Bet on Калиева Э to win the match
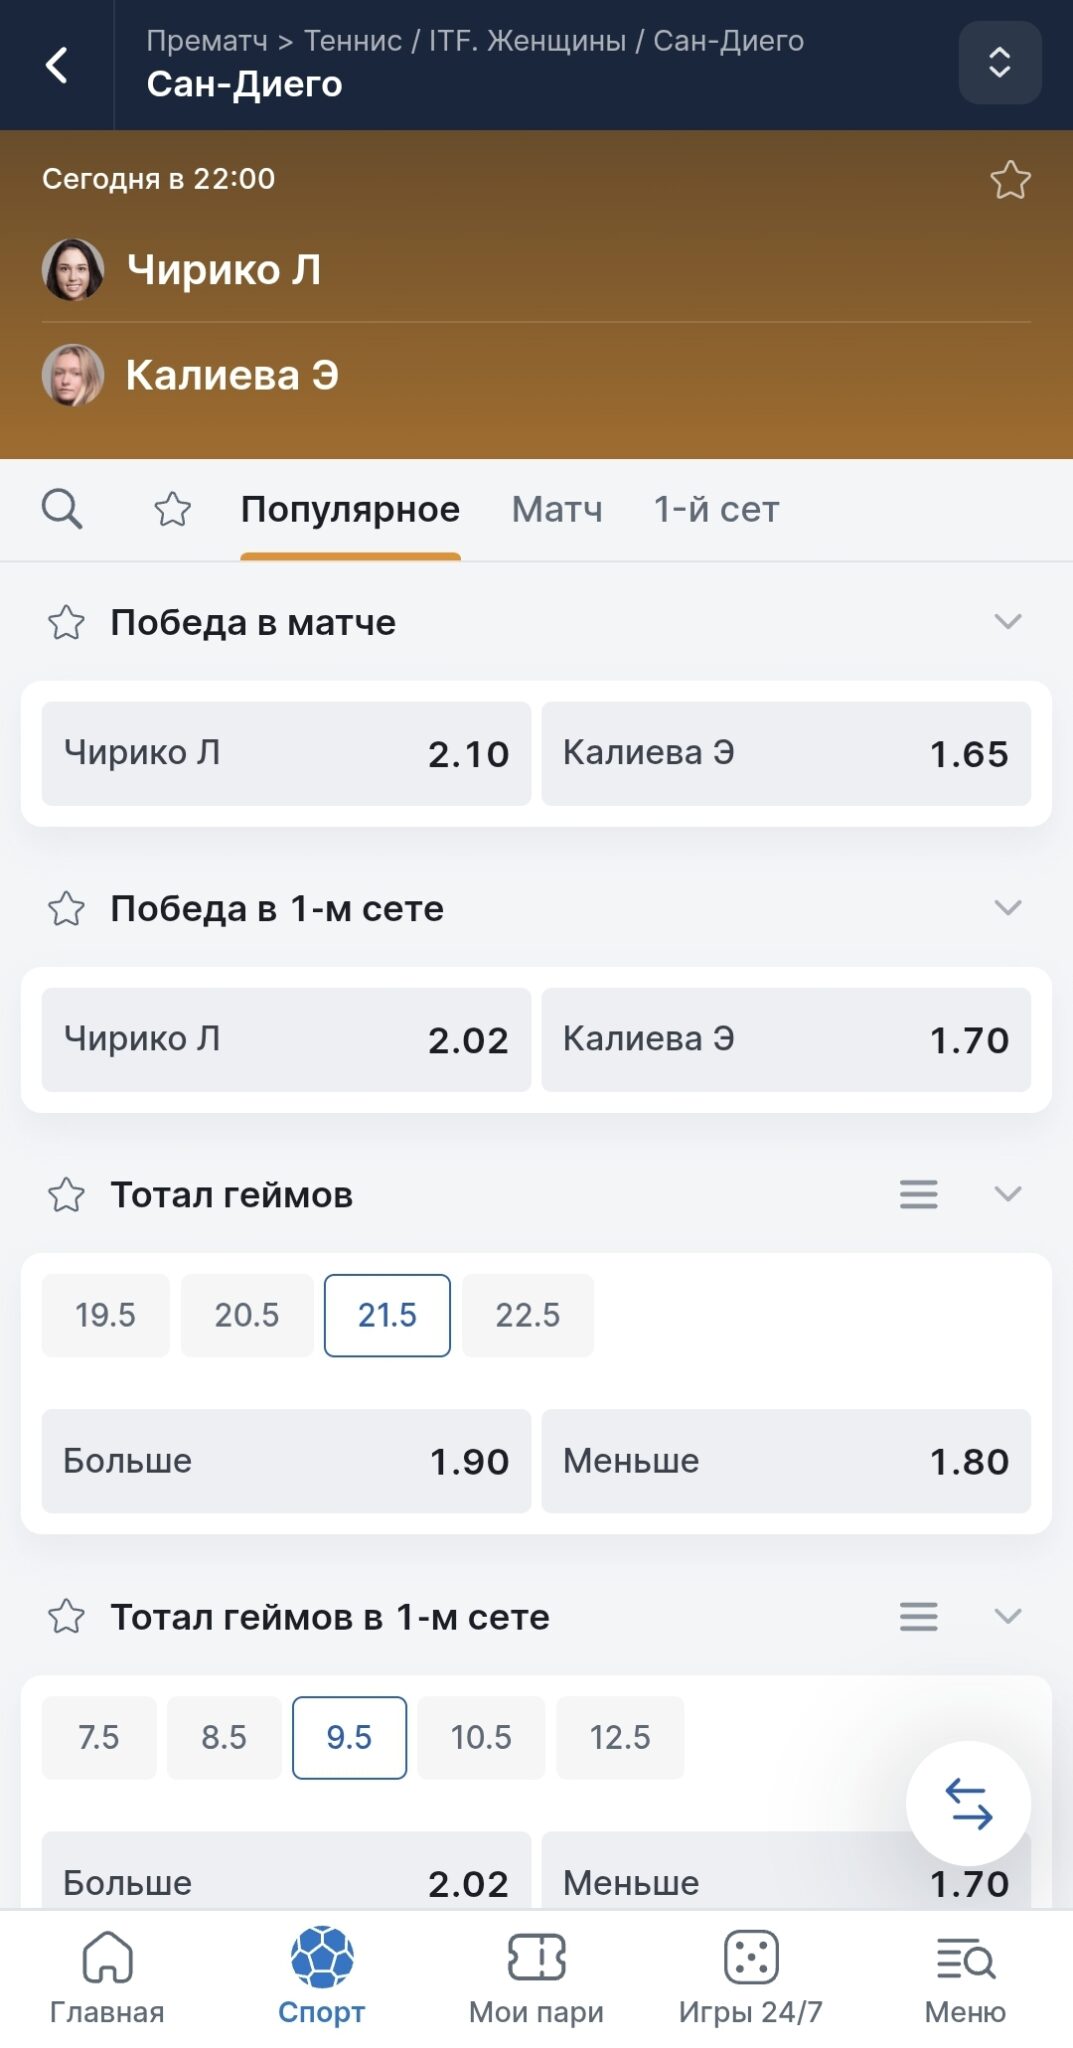1073x2048 pixels. (x=787, y=753)
